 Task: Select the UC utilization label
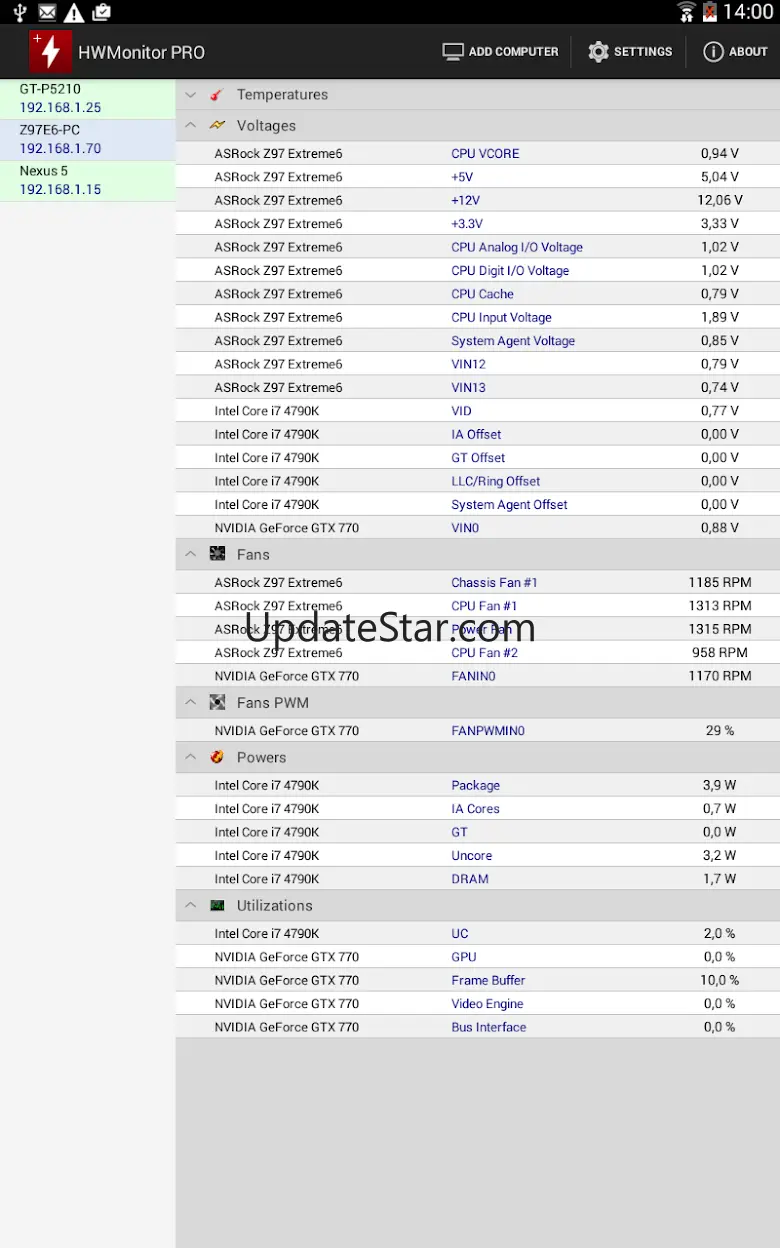460,934
